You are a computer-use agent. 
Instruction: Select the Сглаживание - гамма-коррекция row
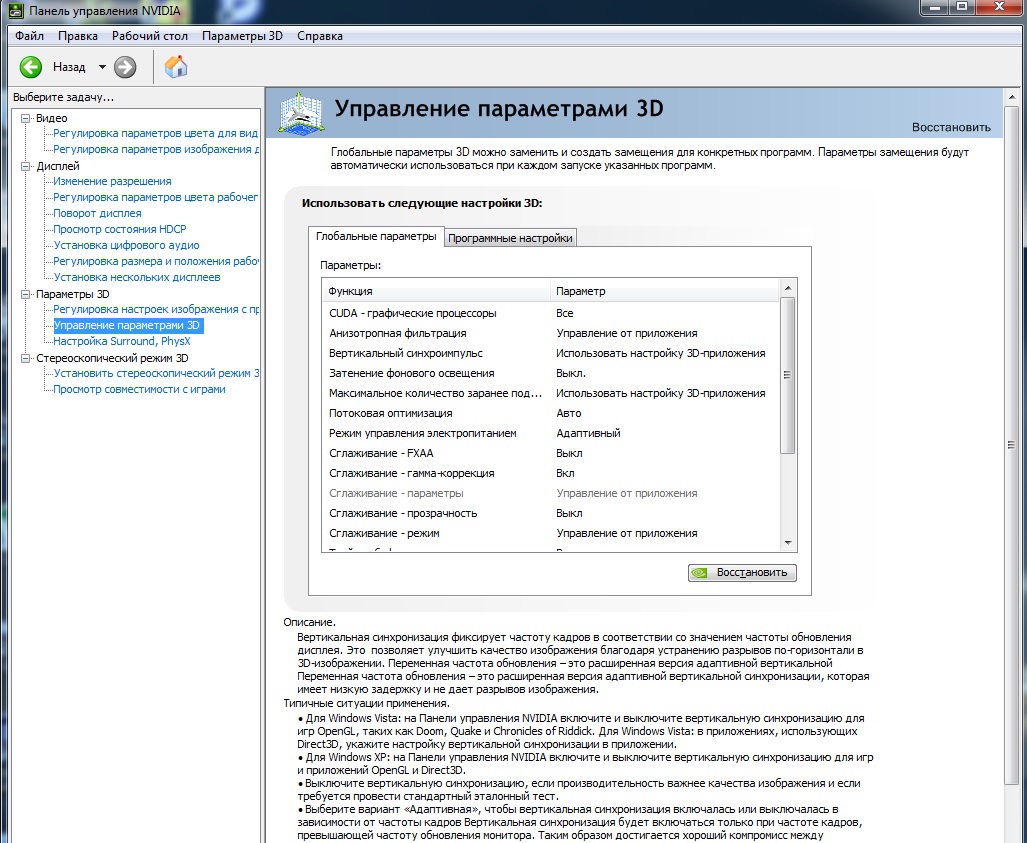(x=550, y=473)
